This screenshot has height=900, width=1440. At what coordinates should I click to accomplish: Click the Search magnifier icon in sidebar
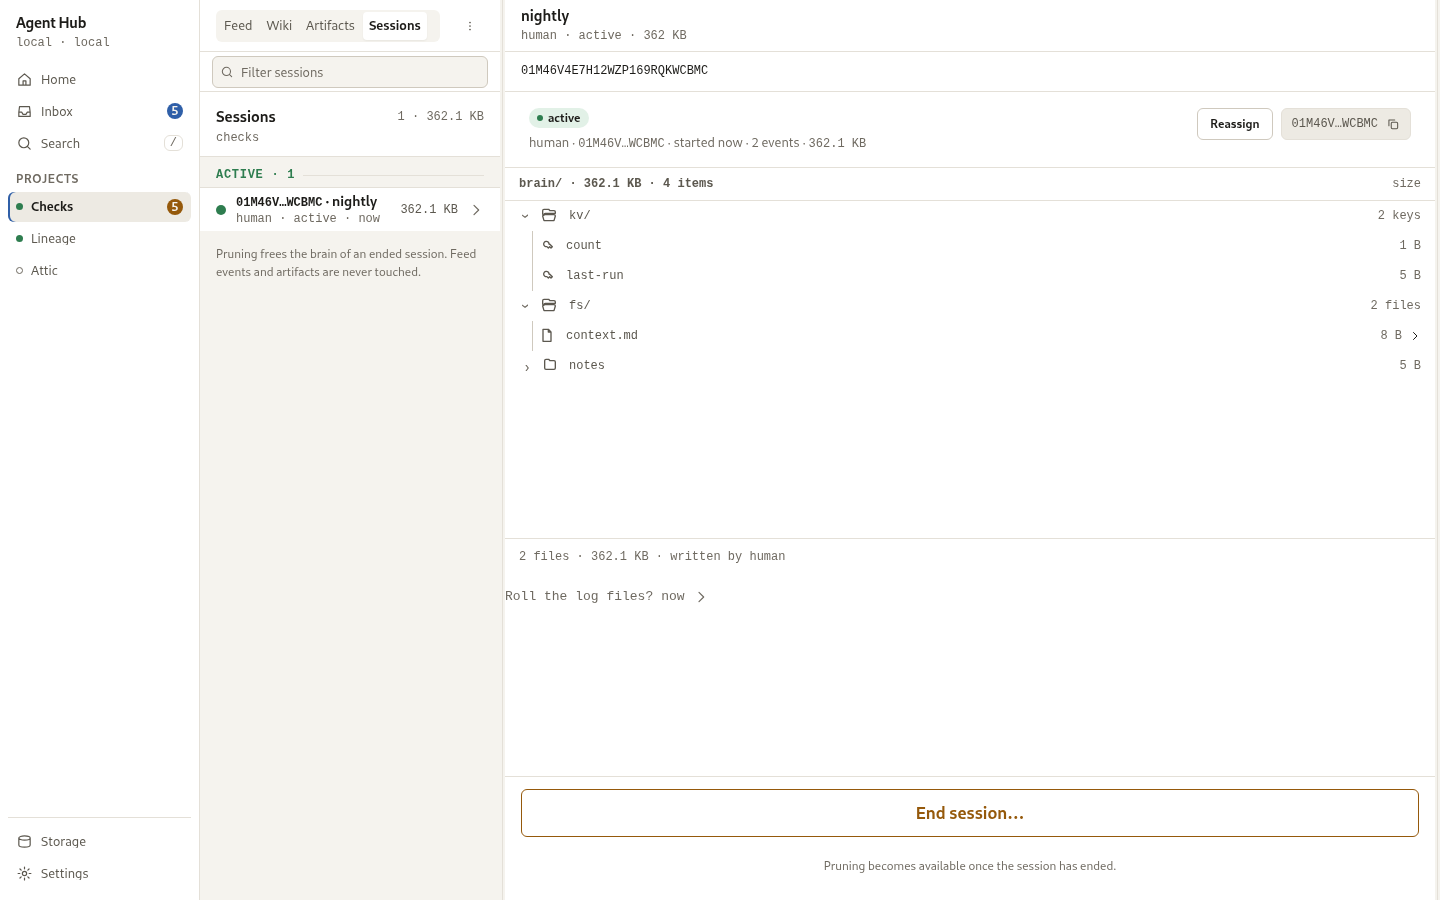(x=24, y=144)
